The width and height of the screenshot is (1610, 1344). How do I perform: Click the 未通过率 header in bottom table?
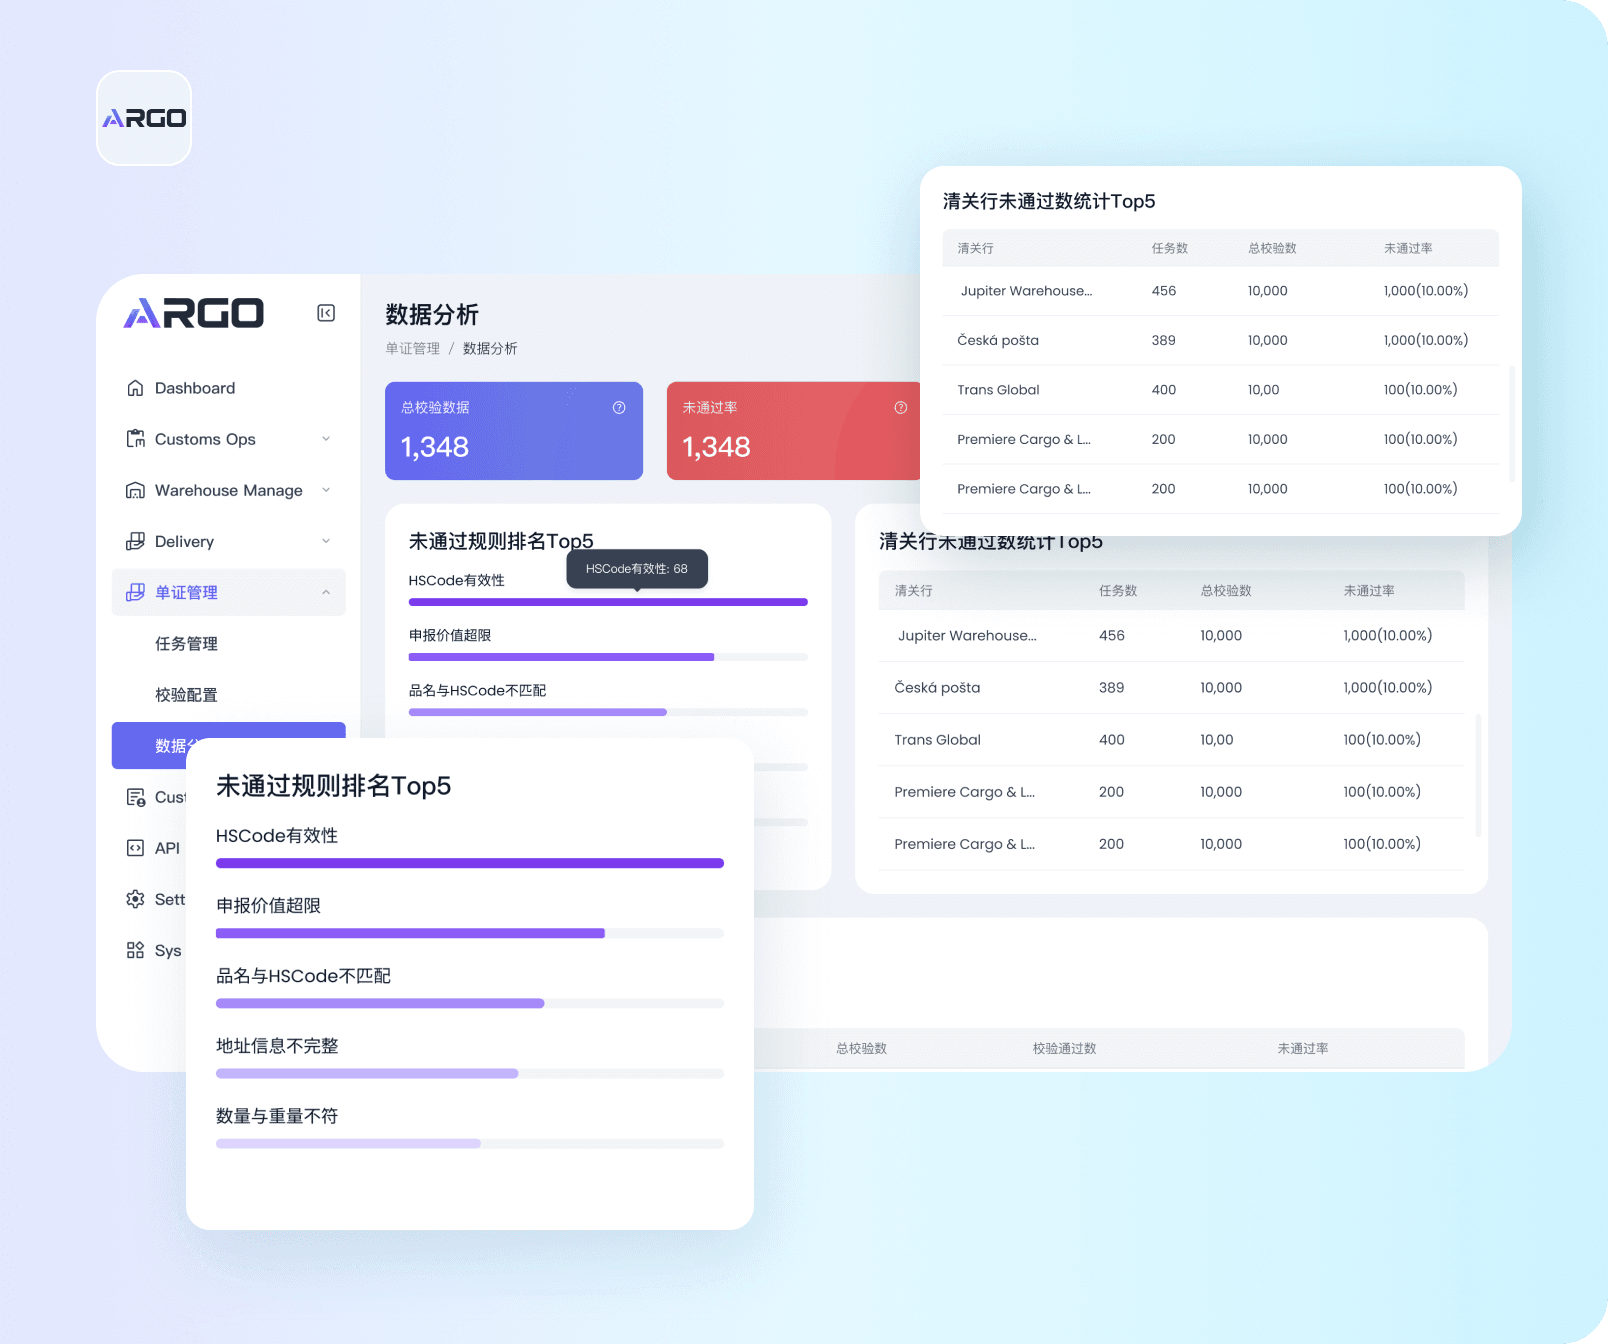[1303, 1048]
